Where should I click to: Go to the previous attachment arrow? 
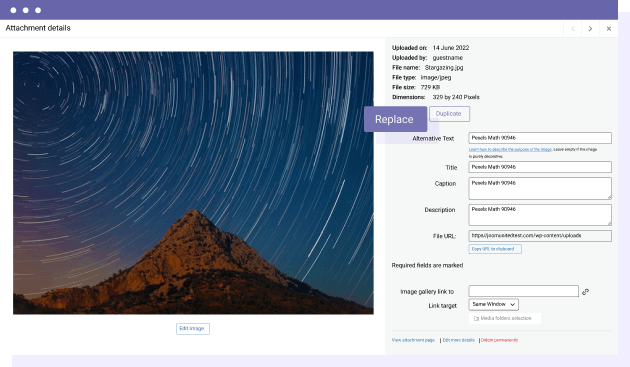[x=573, y=29]
